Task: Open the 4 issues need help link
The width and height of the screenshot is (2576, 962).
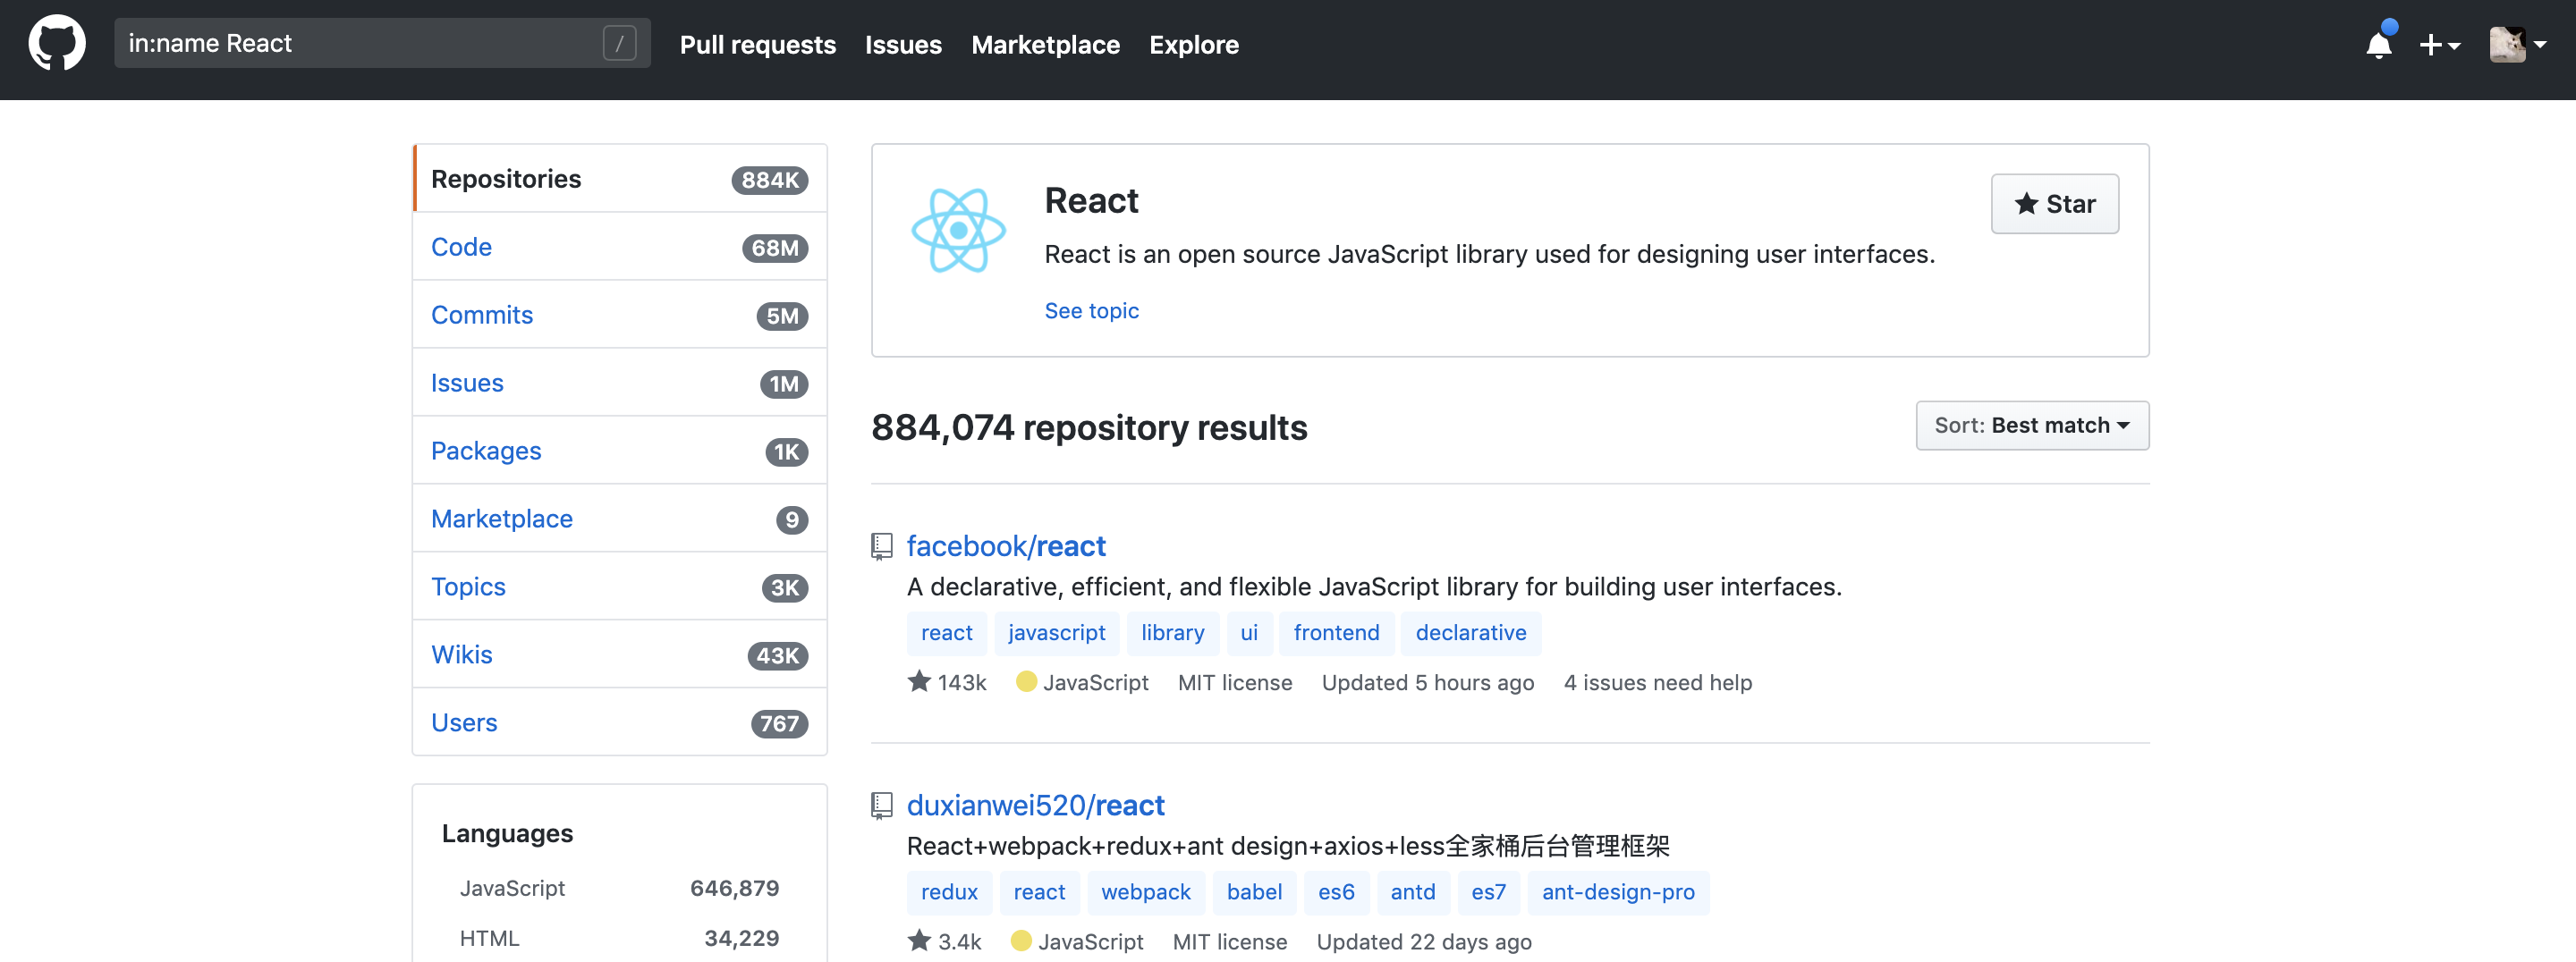Action: coord(1657,682)
